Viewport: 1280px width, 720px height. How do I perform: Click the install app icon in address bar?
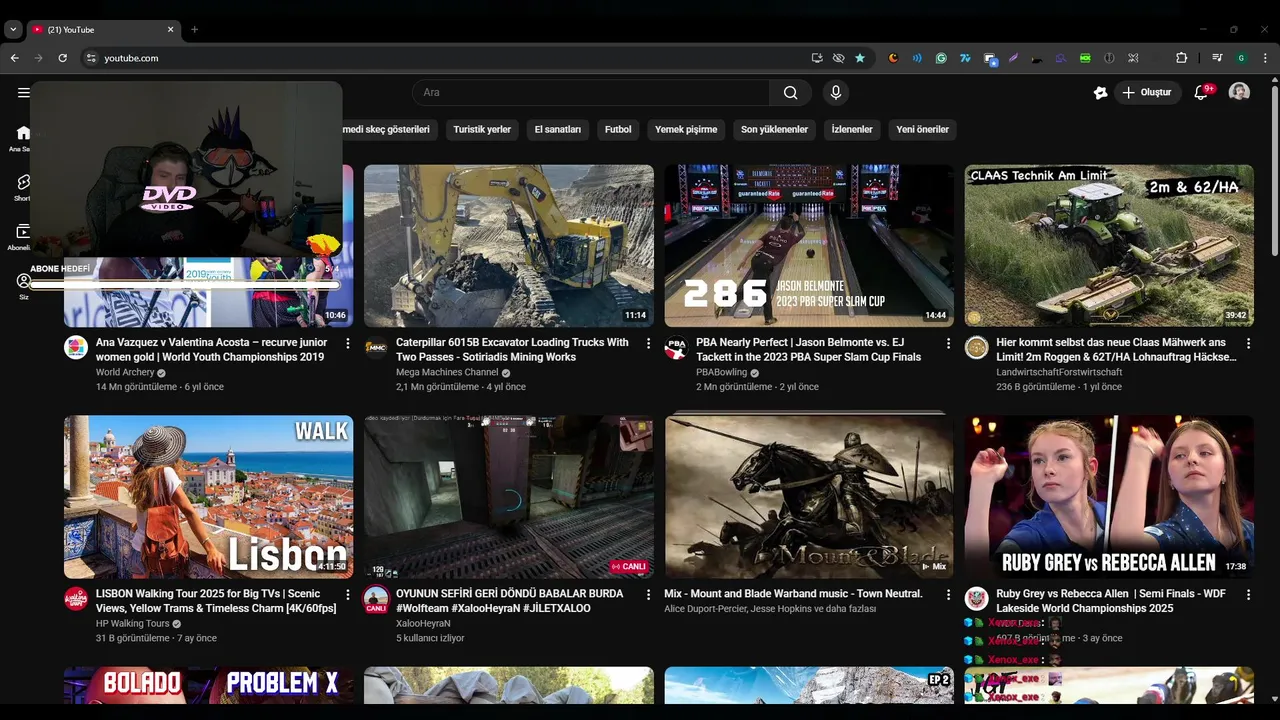click(x=817, y=58)
